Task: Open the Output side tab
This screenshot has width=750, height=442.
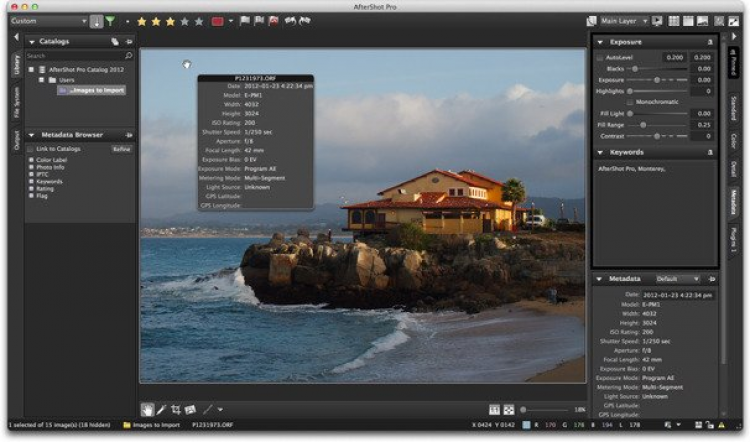Action: point(16,140)
